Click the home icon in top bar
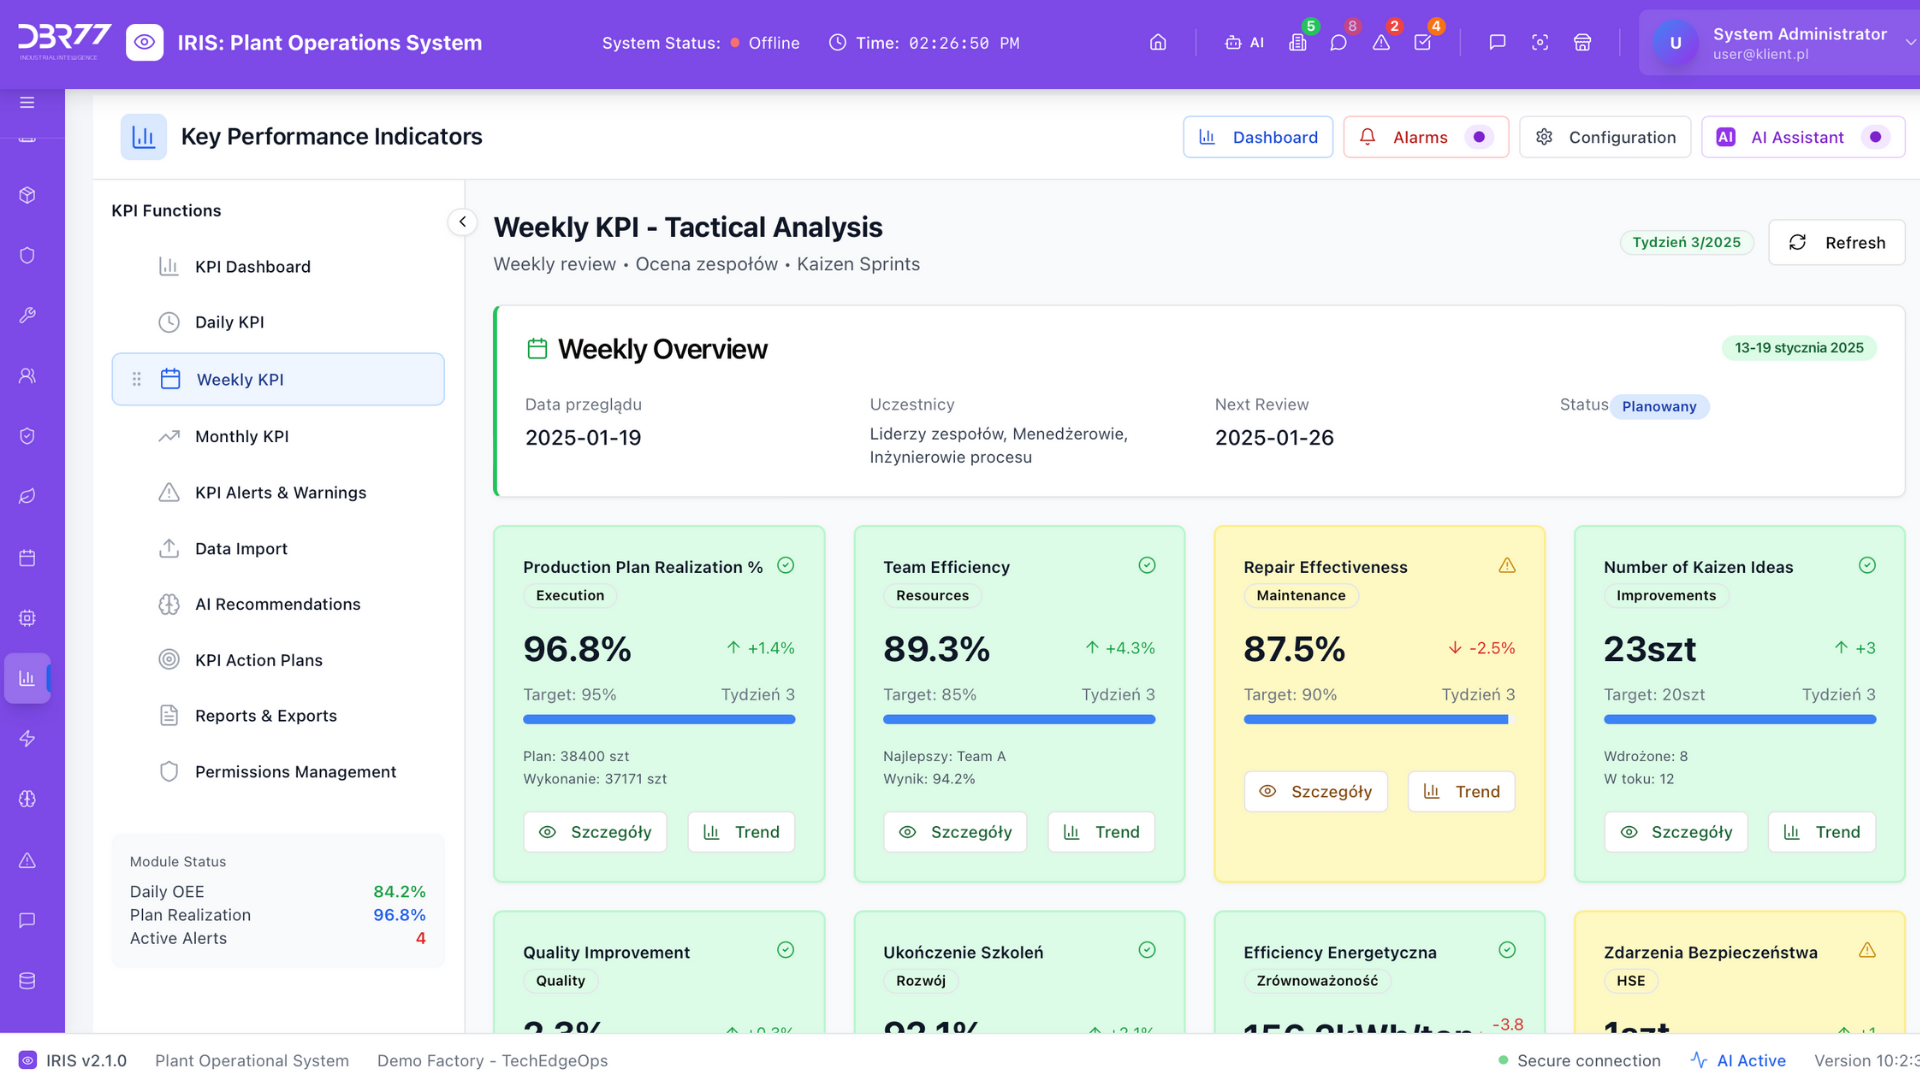The image size is (1920, 1080). click(1158, 42)
